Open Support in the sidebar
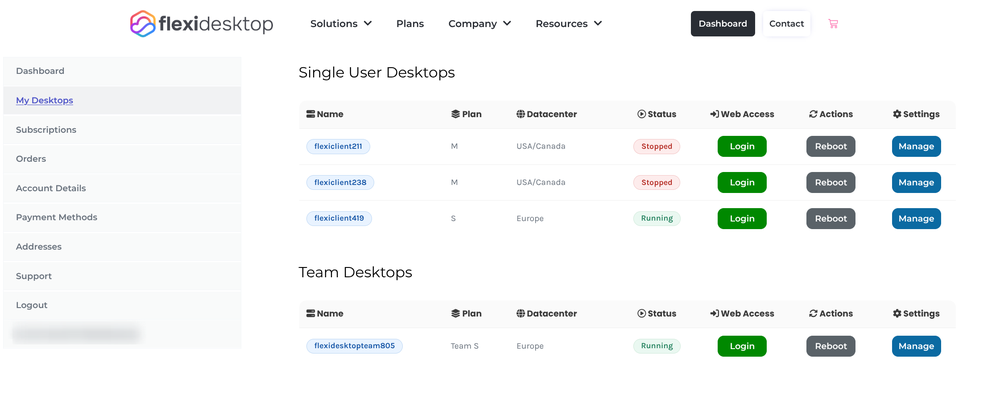Image resolution: width=1000 pixels, height=402 pixels. tap(122, 276)
